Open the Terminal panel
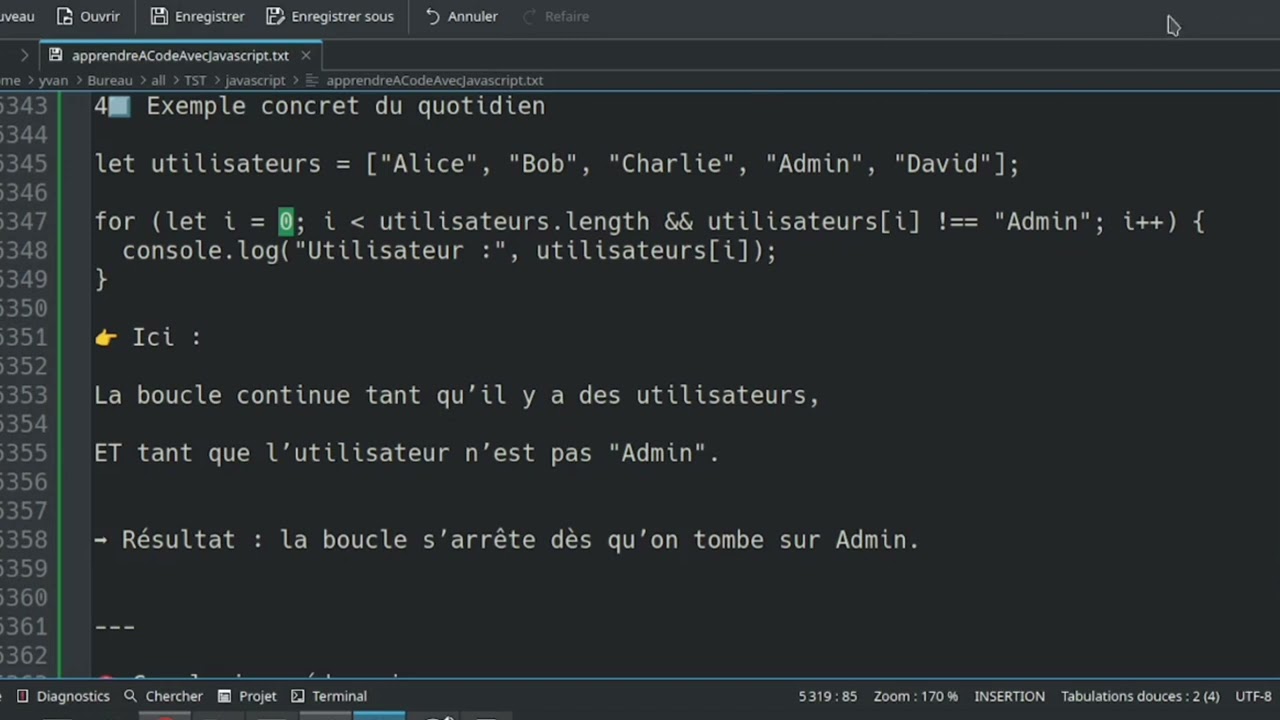This screenshot has height=720, width=1280. [x=329, y=696]
